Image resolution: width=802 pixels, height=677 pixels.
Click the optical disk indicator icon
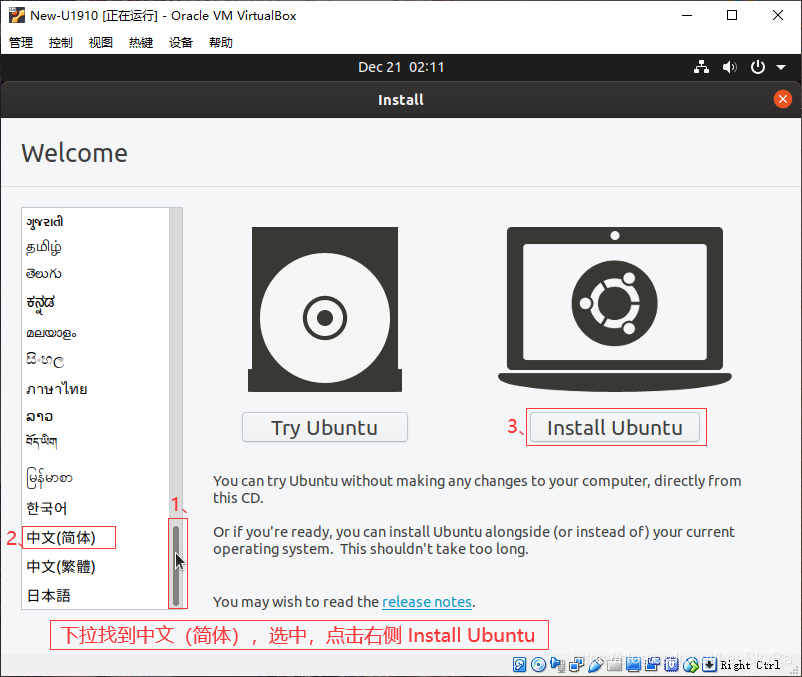[x=539, y=664]
